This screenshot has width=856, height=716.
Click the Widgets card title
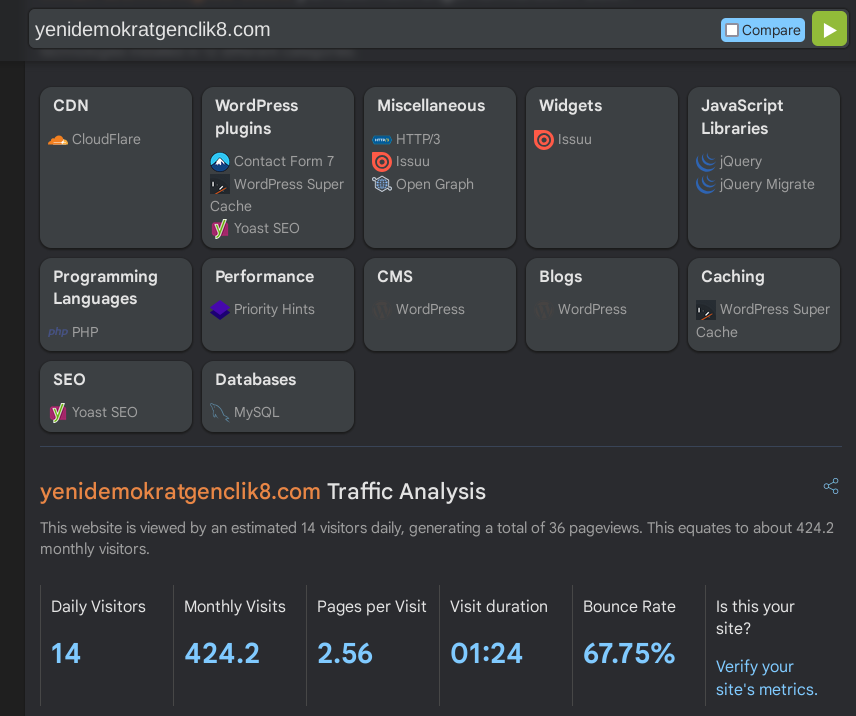[570, 105]
